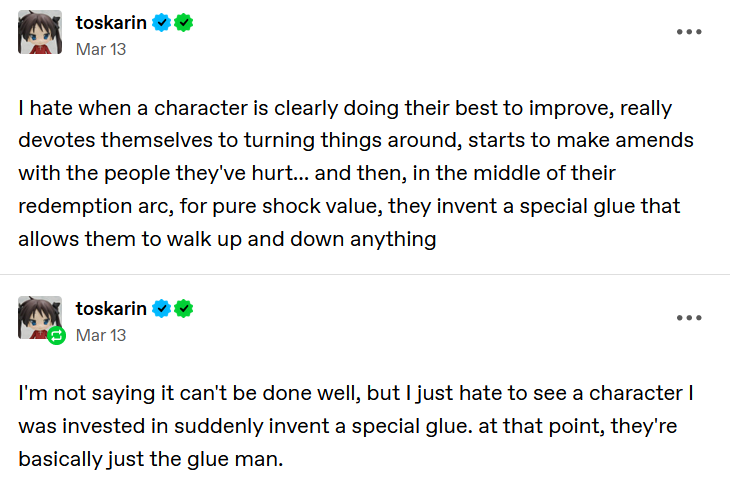Select the line starting 'I hate when a character'
Viewport: 730px width, 484px height.
tap(345, 108)
